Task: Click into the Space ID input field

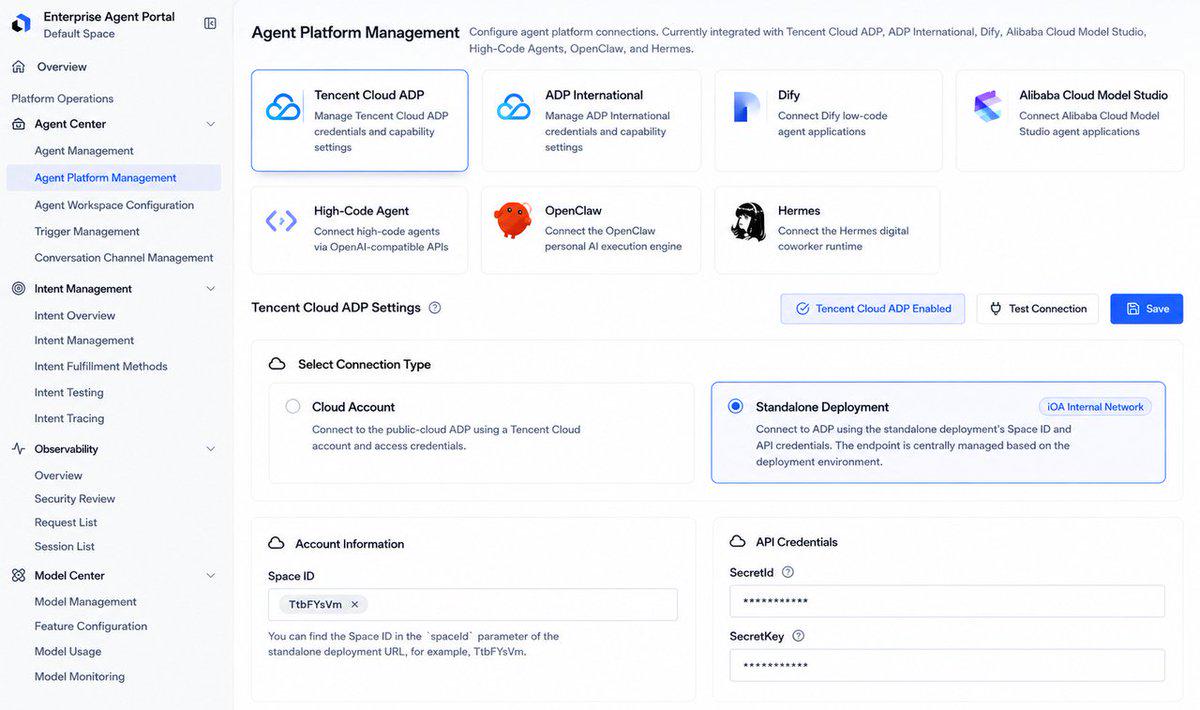Action: 473,605
